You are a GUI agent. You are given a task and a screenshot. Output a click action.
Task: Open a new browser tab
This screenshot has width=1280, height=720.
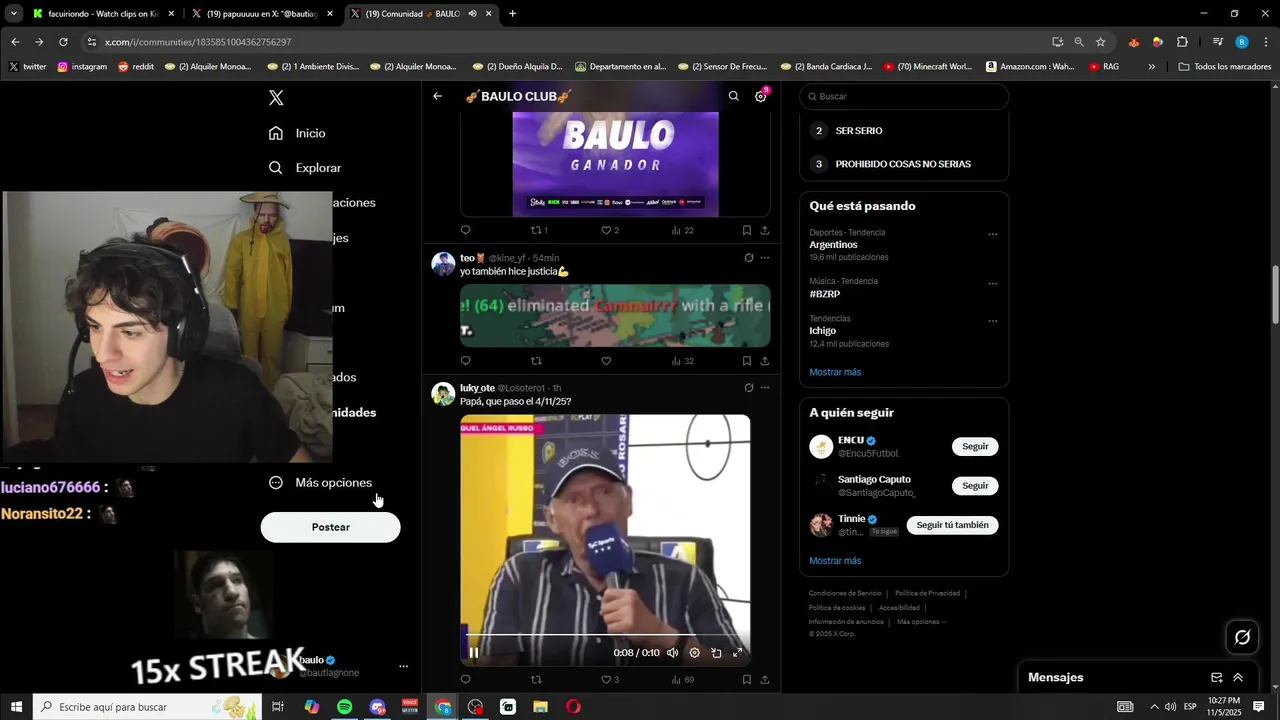coord(513,14)
